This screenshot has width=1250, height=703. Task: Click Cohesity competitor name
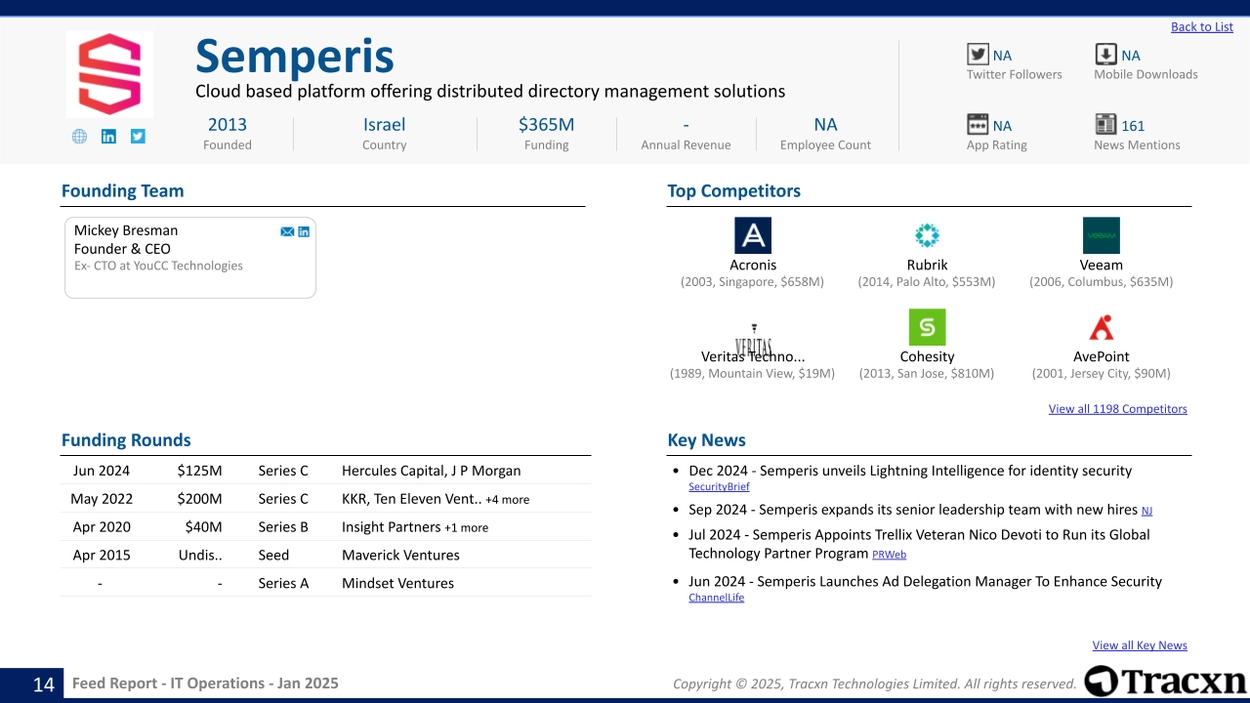[x=927, y=356]
